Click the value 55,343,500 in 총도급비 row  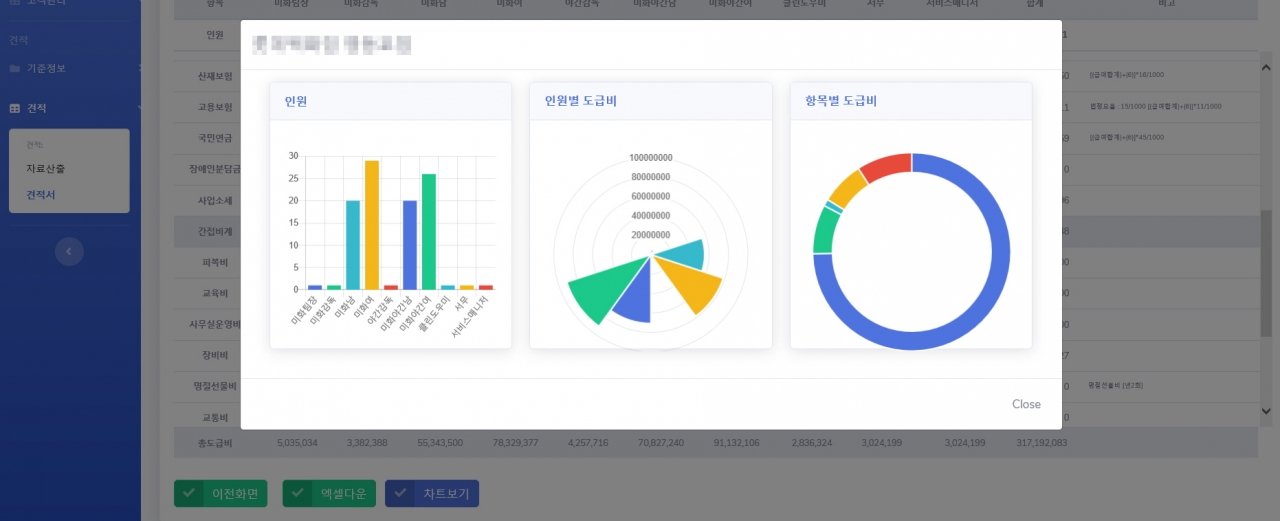click(x=439, y=442)
